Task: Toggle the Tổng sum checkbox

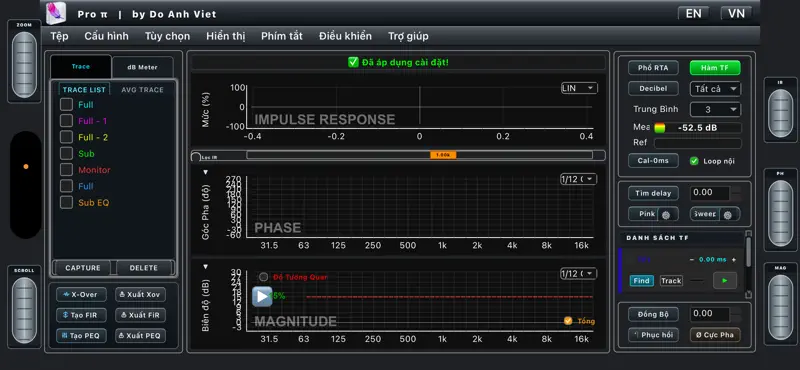Action: pyautogui.click(x=568, y=320)
